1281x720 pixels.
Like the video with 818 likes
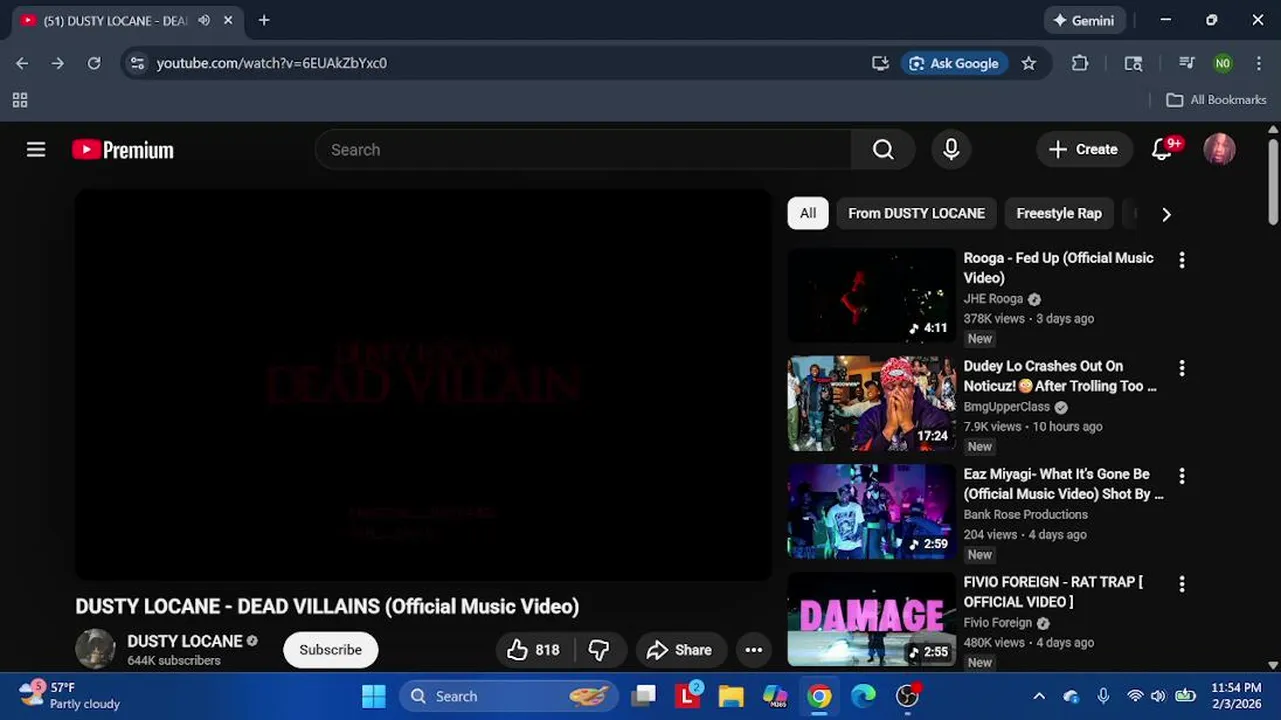533,650
